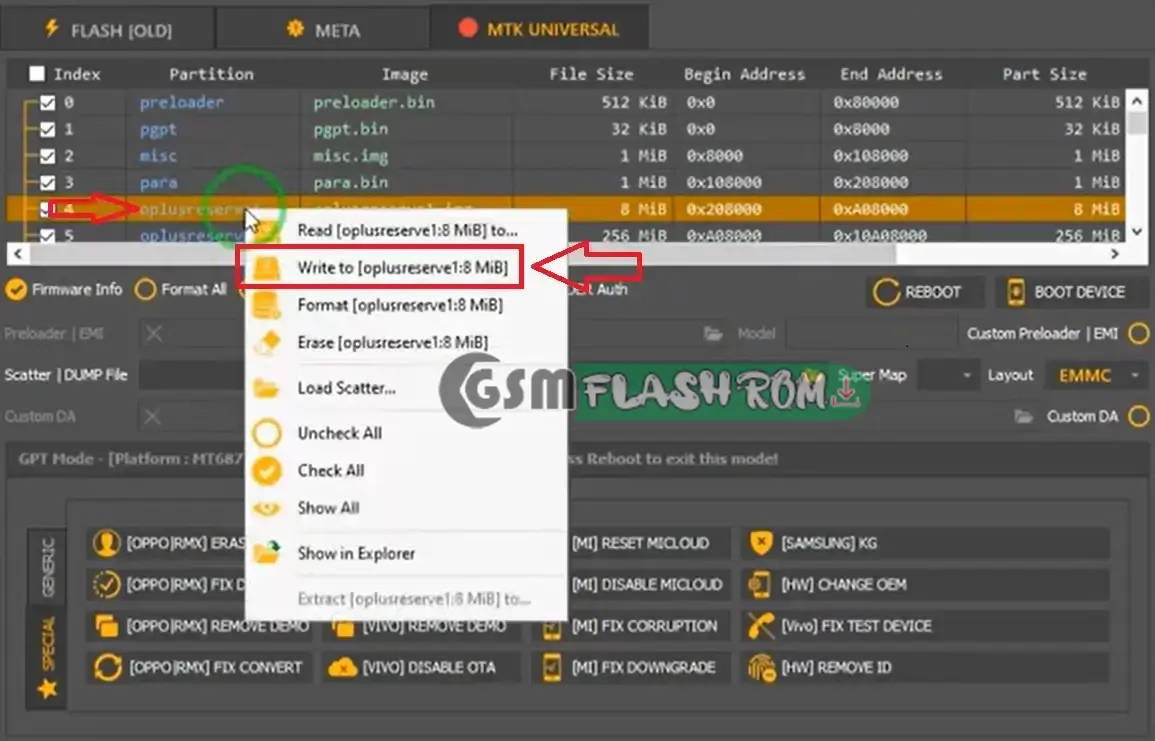
Task: Click the Samsung KG shield icon
Action: click(x=761, y=543)
